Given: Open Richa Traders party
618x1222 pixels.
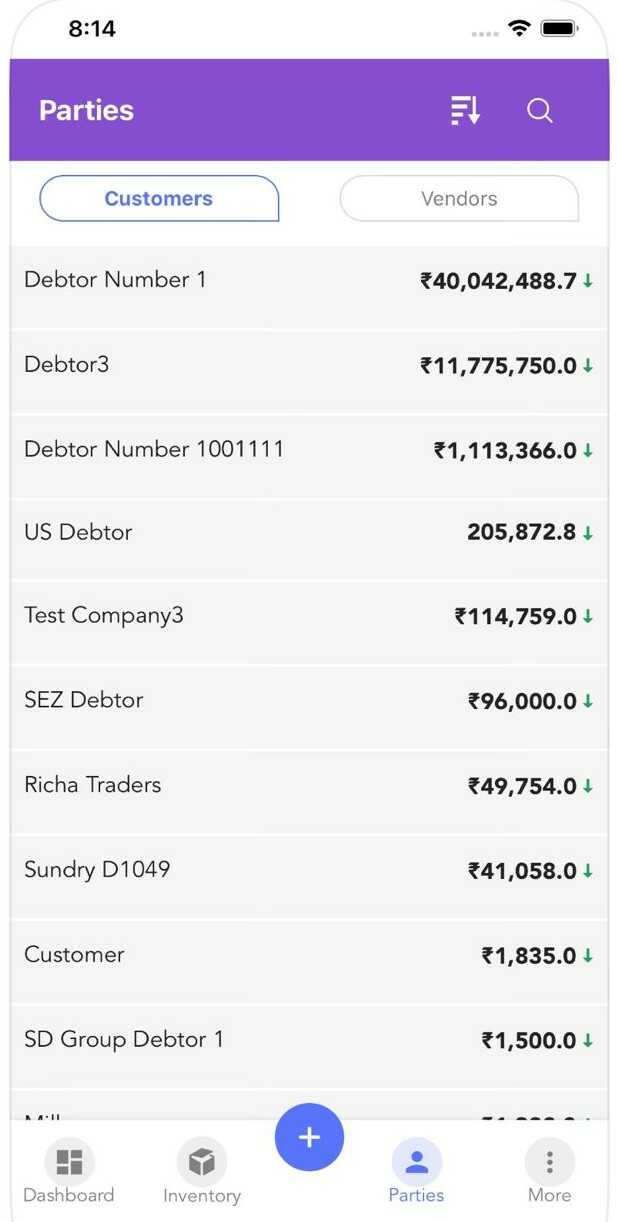Looking at the screenshot, I should pos(93,785).
